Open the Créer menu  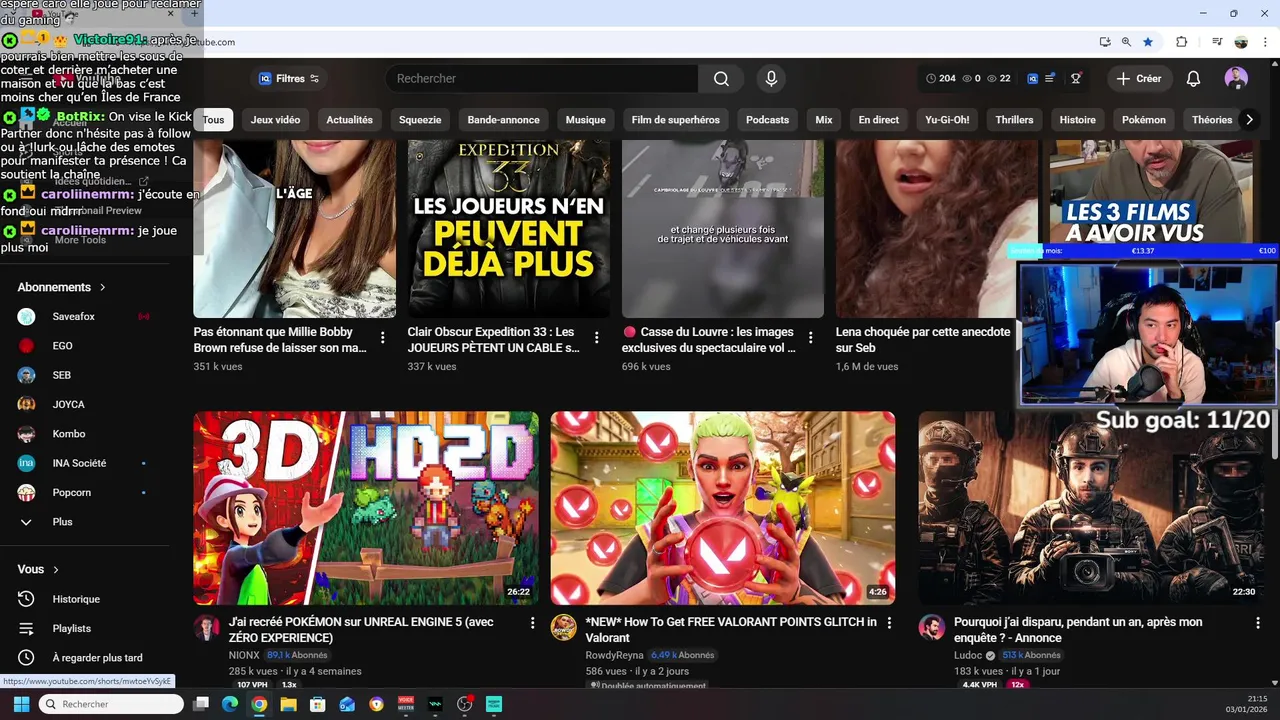point(1139,79)
